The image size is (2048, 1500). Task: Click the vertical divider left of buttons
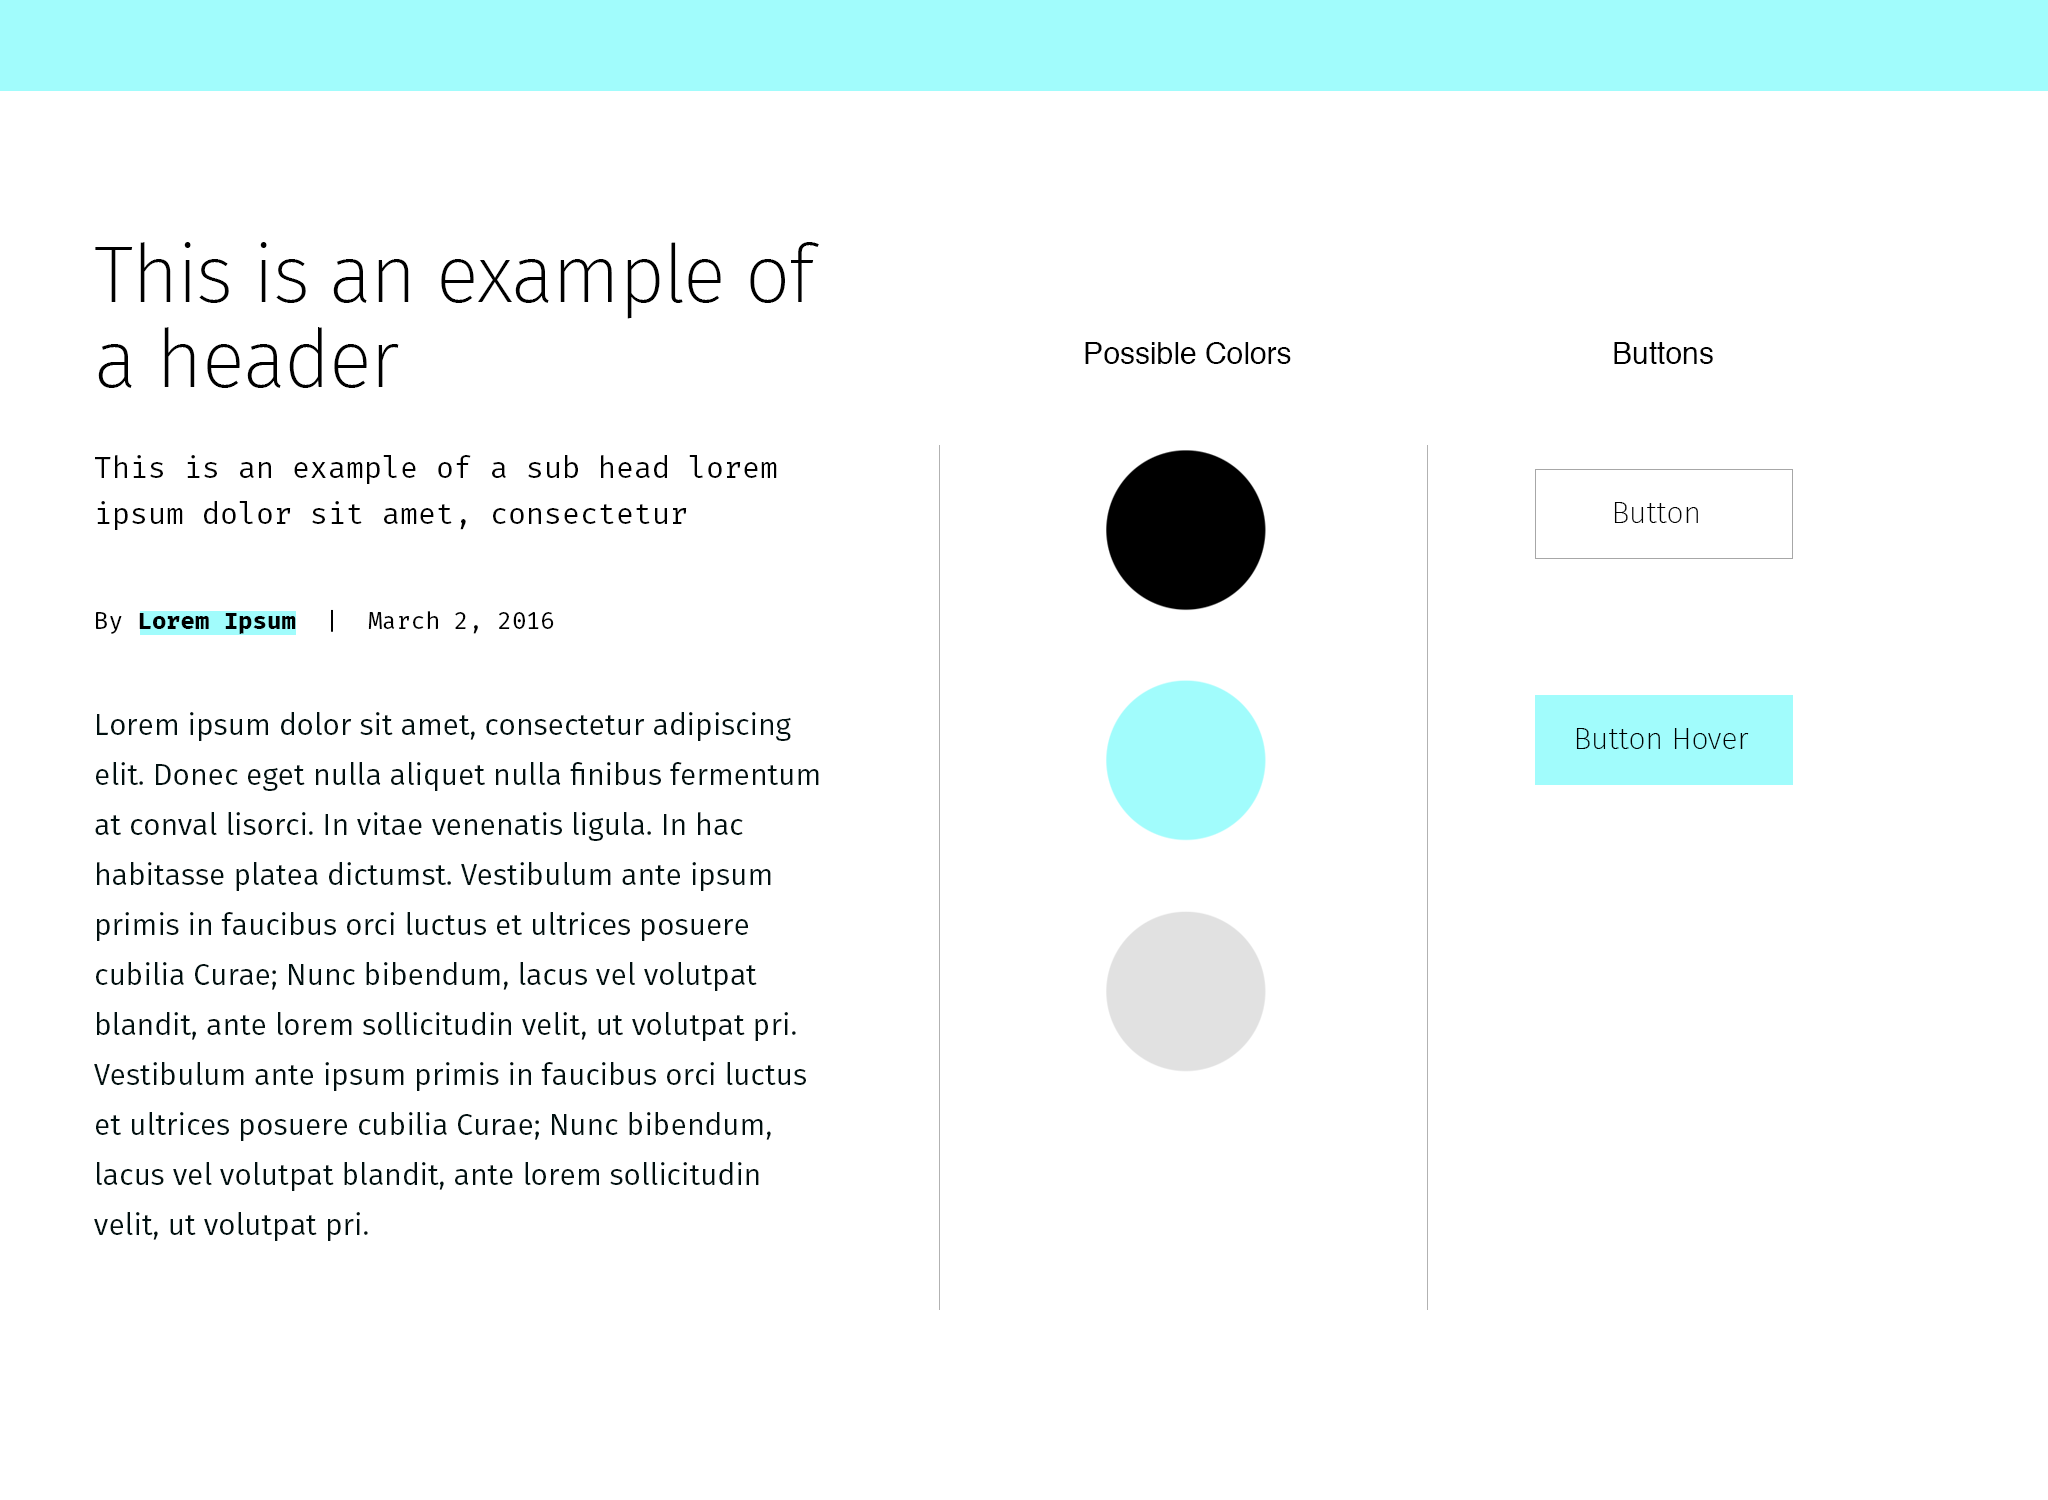click(1427, 877)
